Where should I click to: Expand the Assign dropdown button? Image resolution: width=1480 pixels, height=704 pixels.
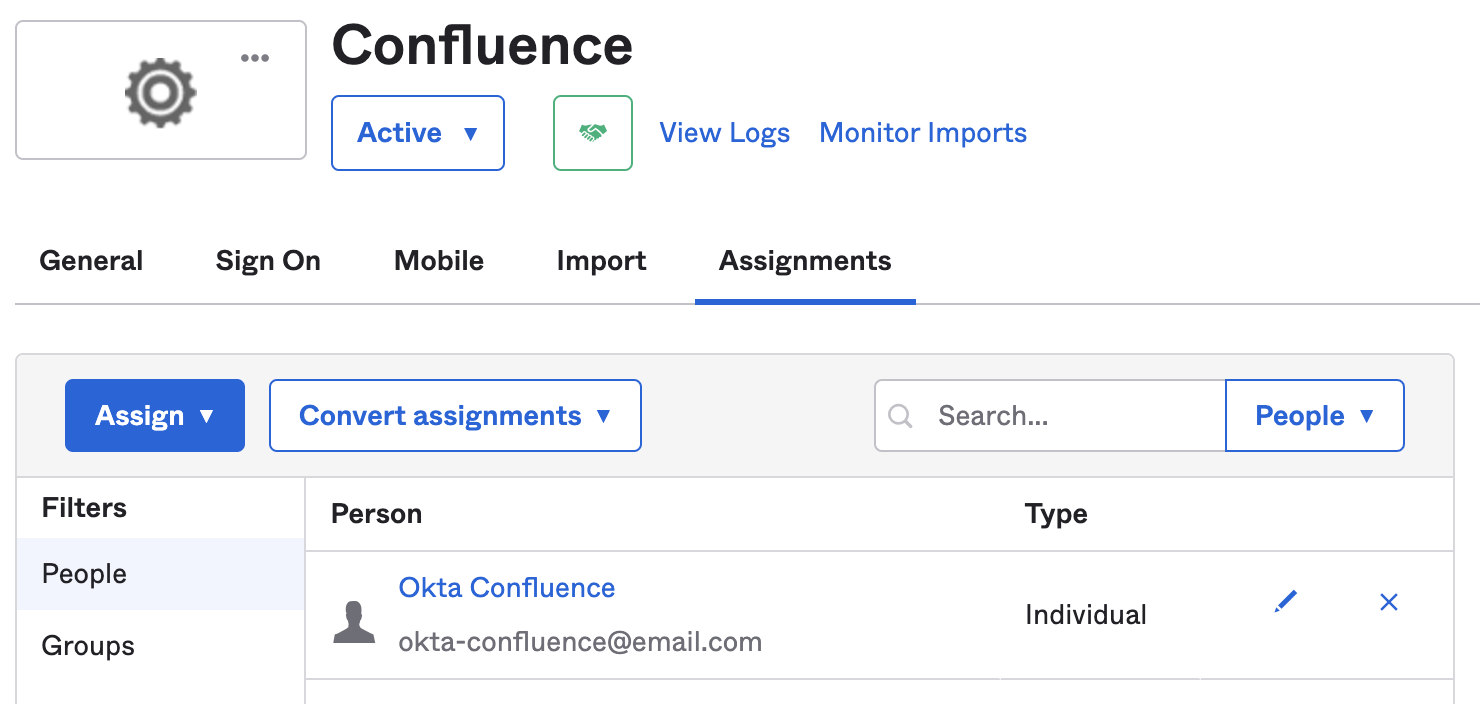(155, 416)
